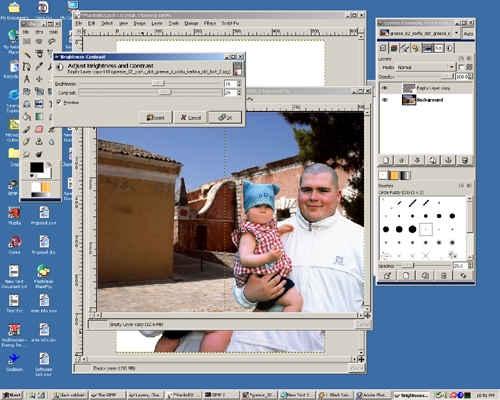Toggle Keep Transparency checkbox beside Mode
Screen dimensions: 500x400
pos(461,67)
